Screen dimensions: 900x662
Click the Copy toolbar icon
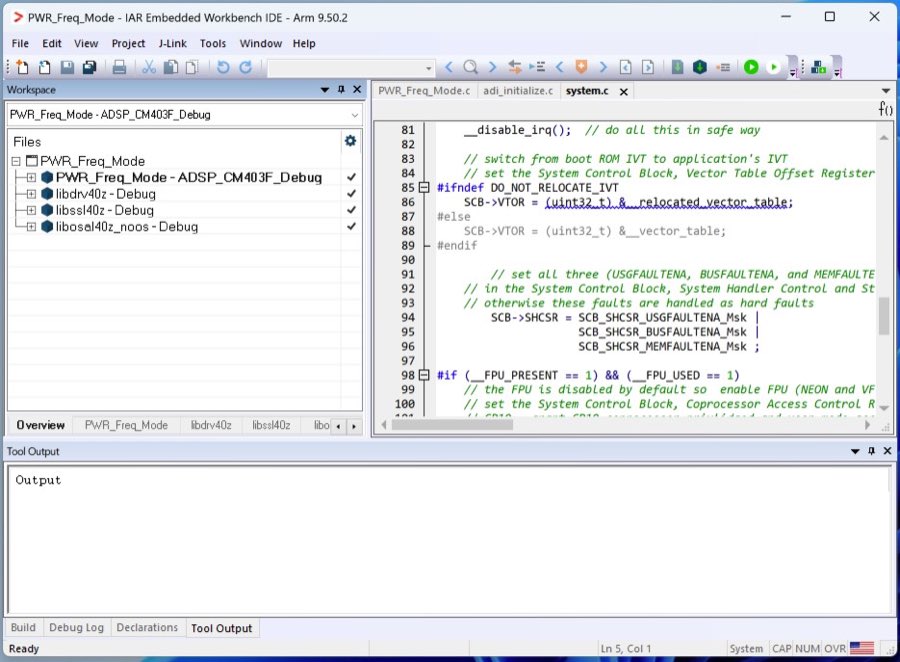tap(170, 67)
